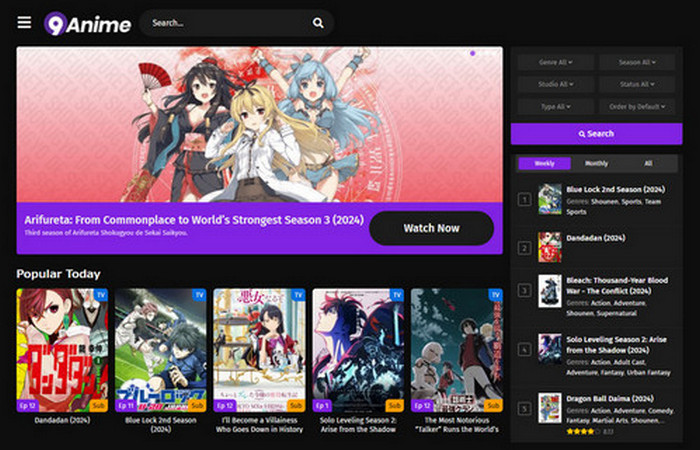Viewport: 700px width, 450px height.
Task: Expand the Genre All dropdown
Action: [x=555, y=62]
